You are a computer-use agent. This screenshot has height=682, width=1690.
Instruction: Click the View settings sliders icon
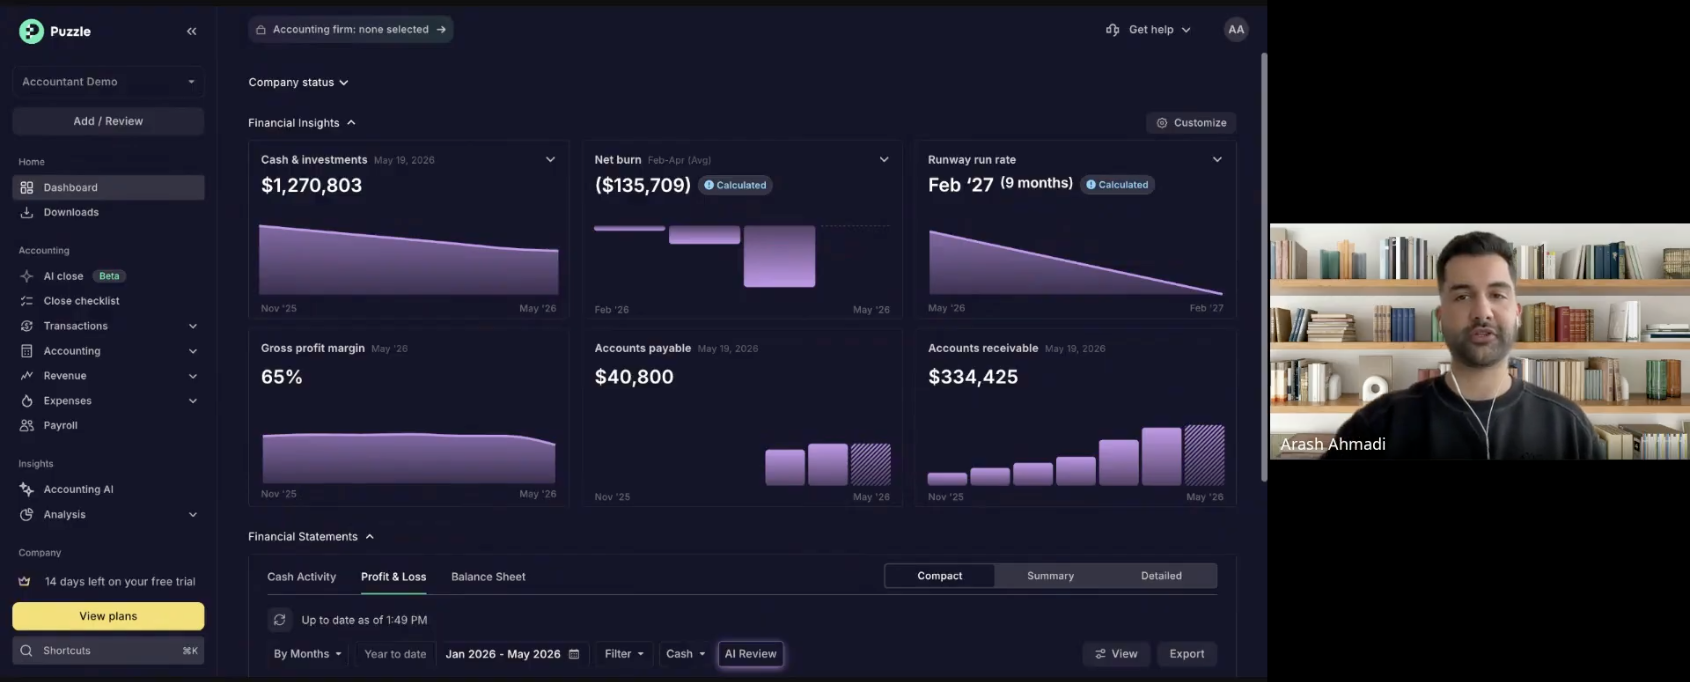(1100, 654)
